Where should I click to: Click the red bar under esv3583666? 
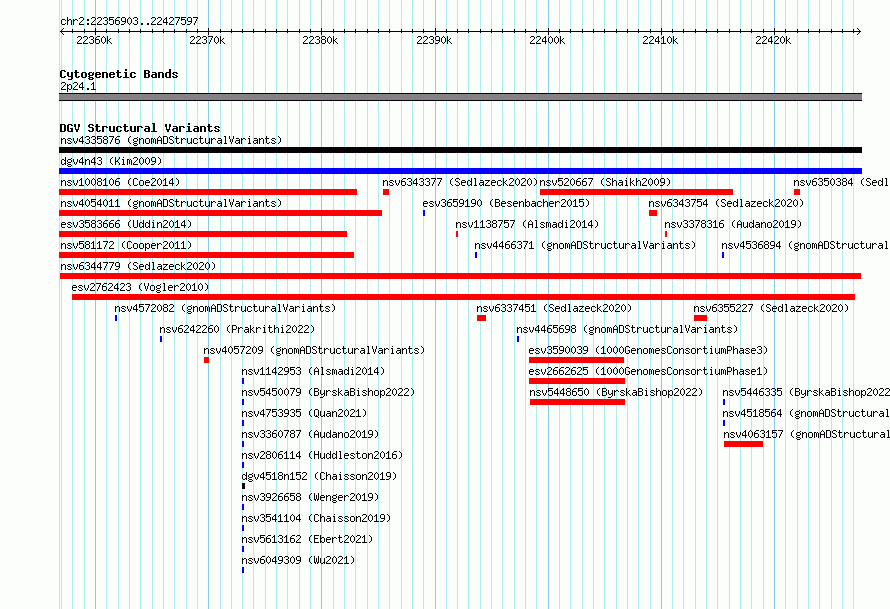point(203,234)
